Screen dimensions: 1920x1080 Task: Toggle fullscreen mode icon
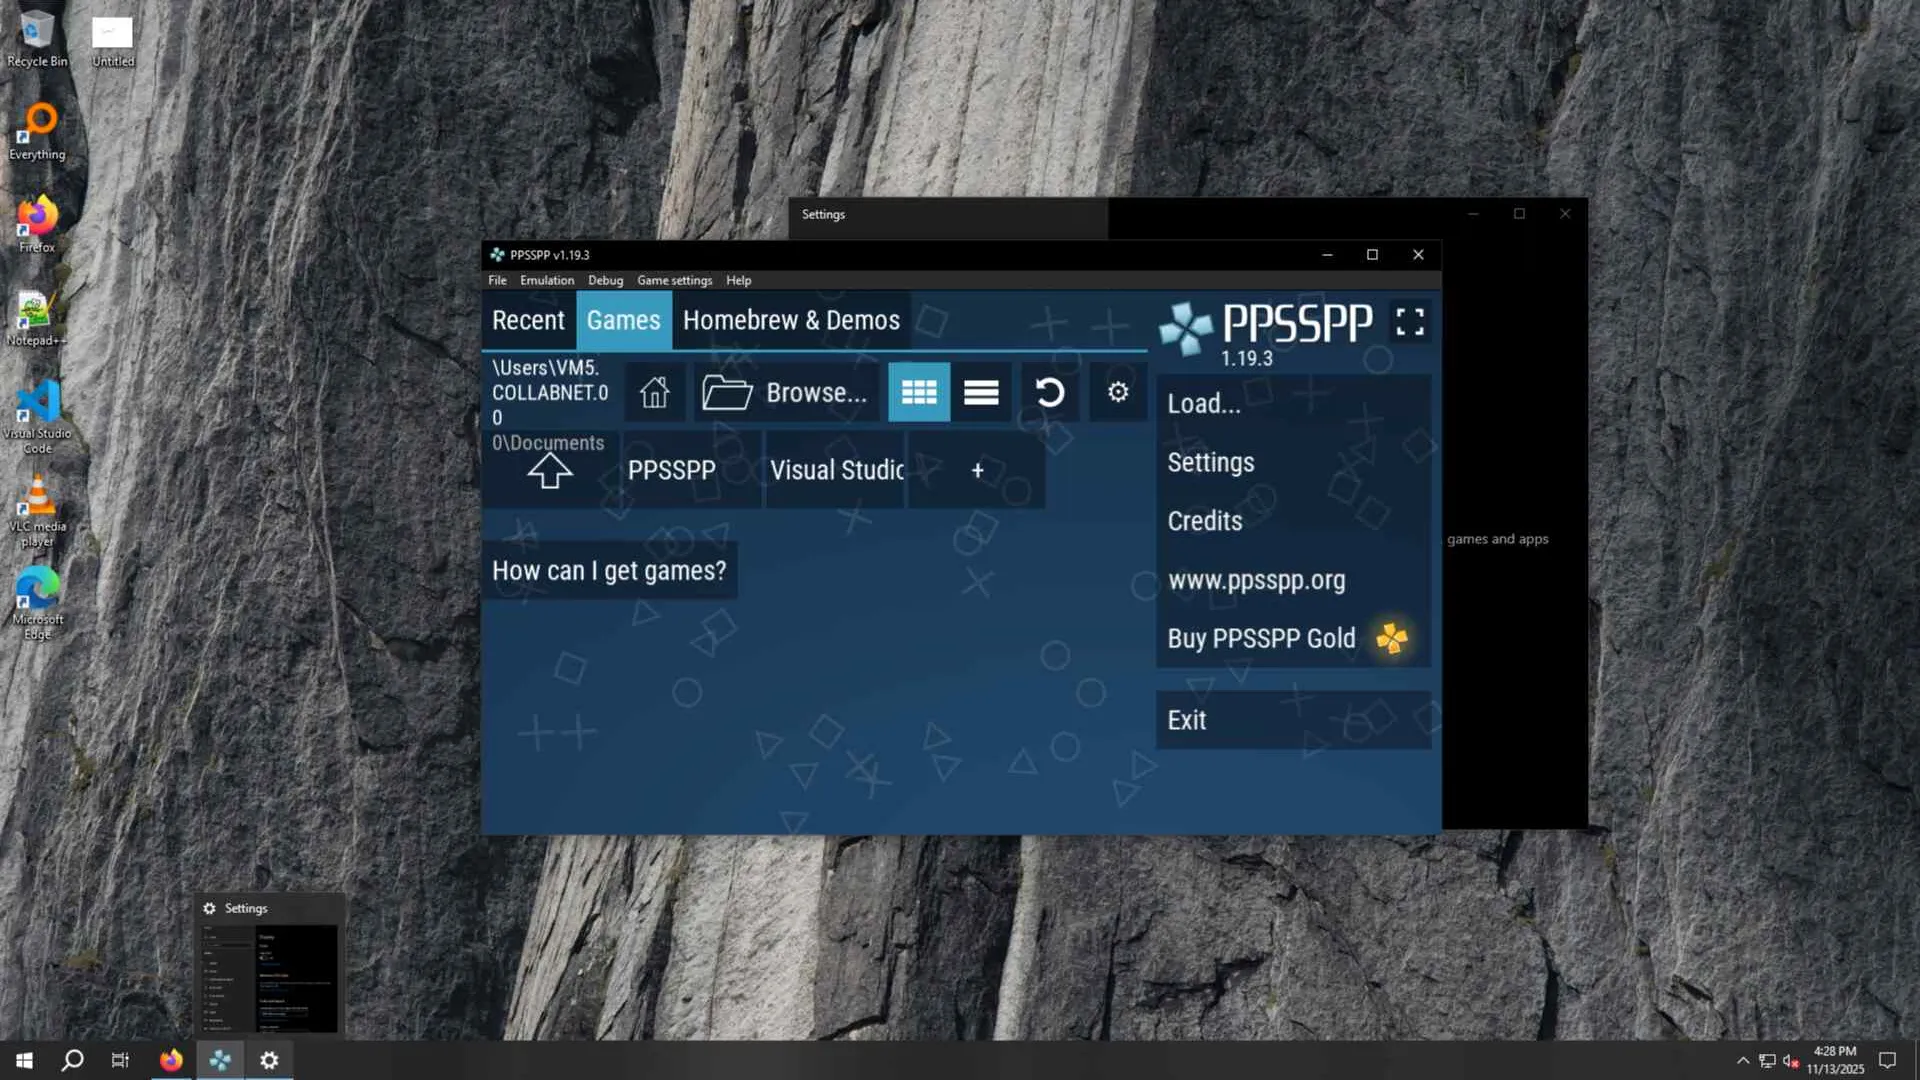coord(1410,322)
